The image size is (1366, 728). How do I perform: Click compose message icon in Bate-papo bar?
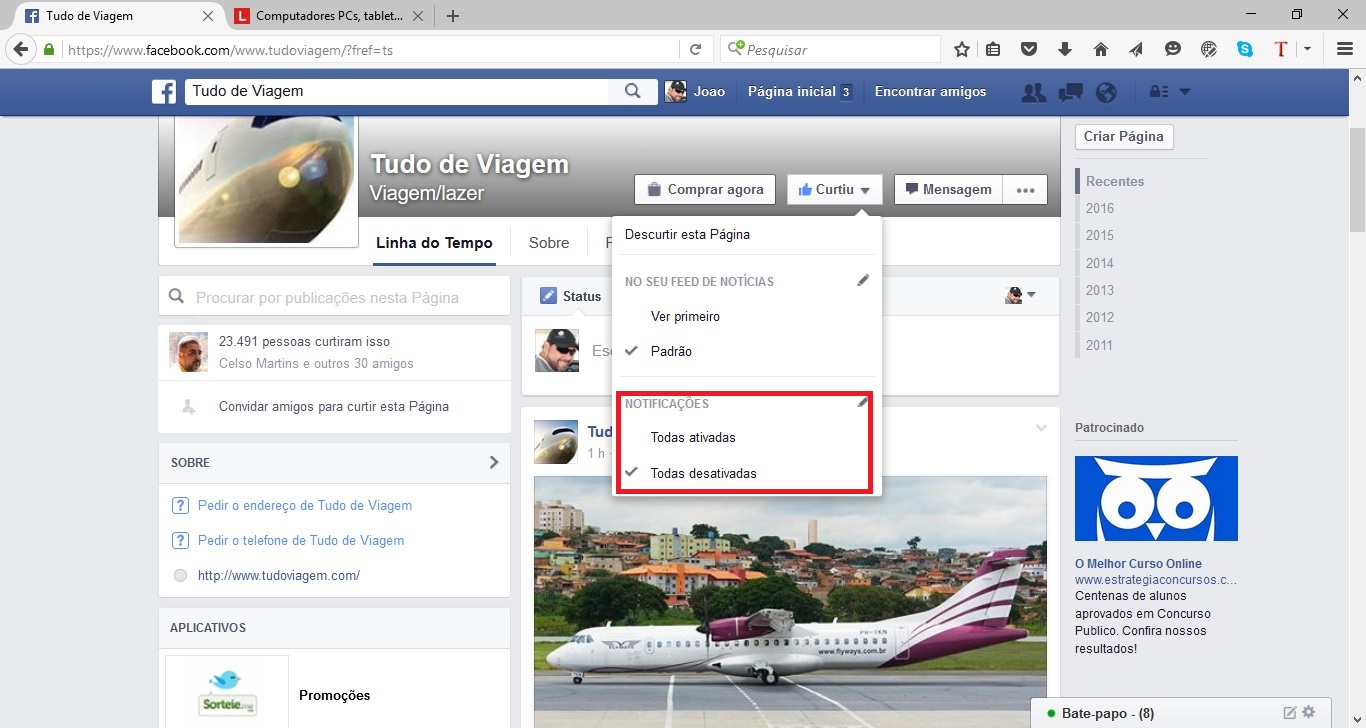coord(1290,713)
